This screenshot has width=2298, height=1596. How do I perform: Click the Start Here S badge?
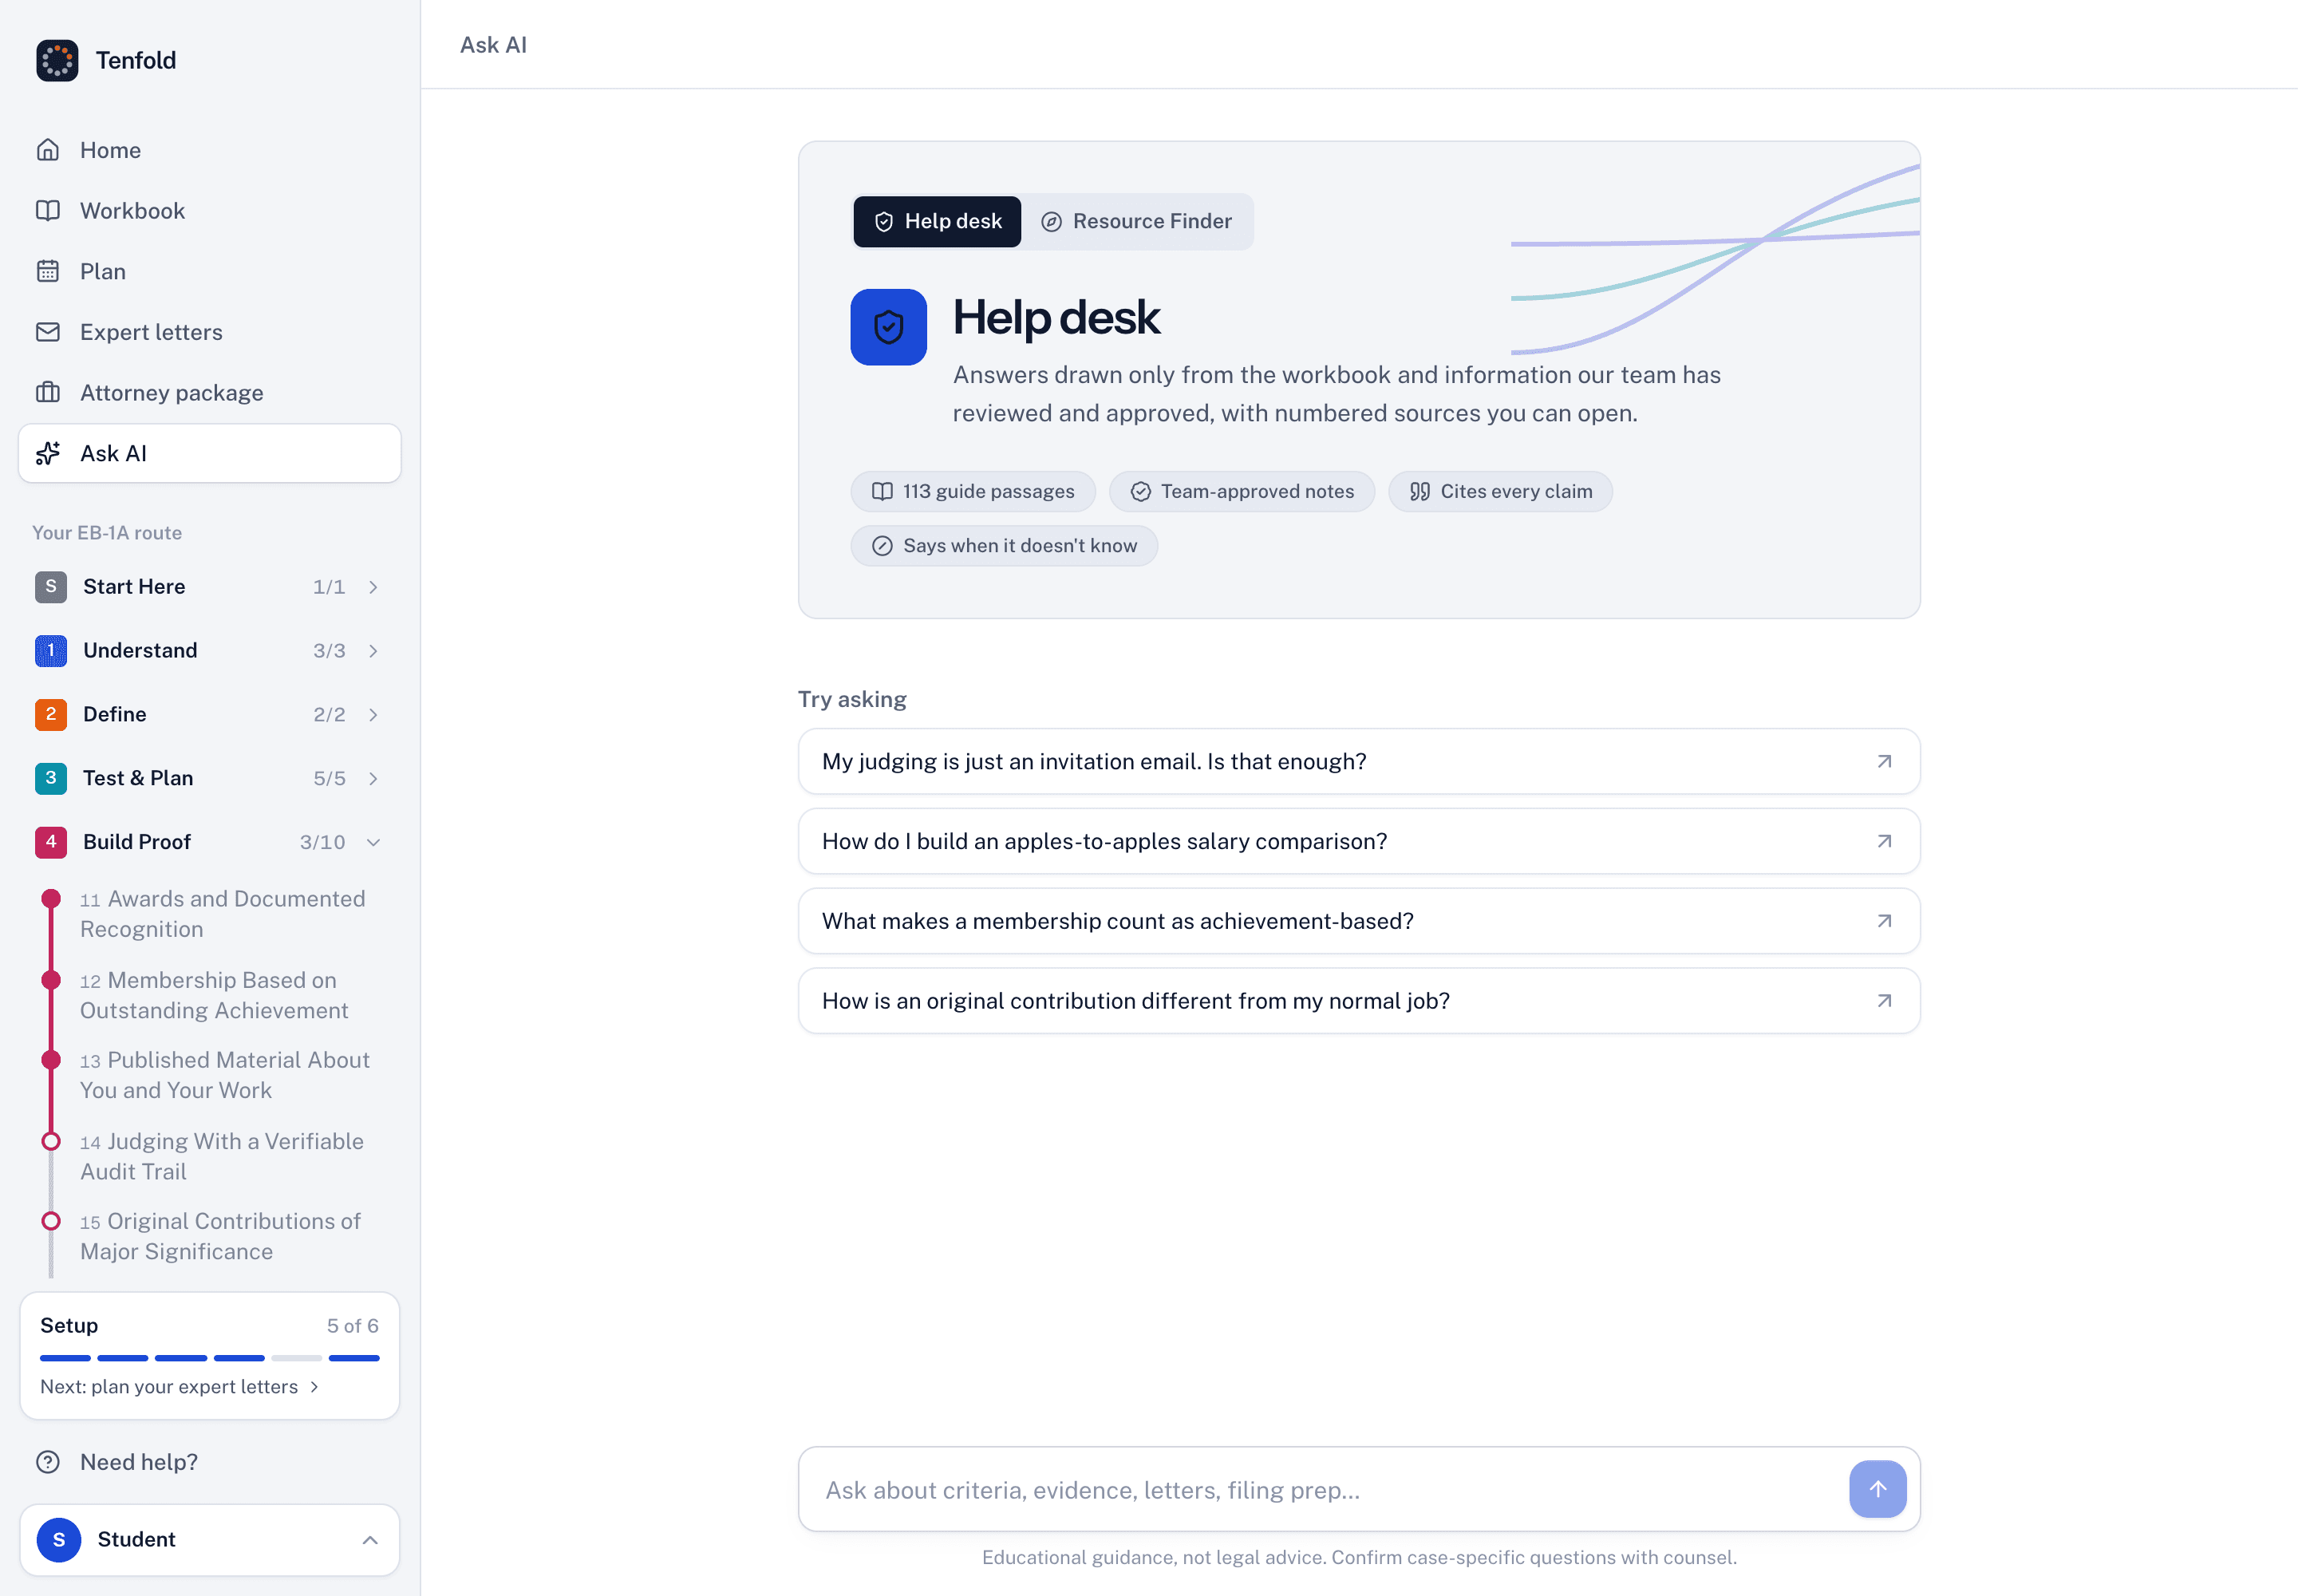(x=51, y=587)
